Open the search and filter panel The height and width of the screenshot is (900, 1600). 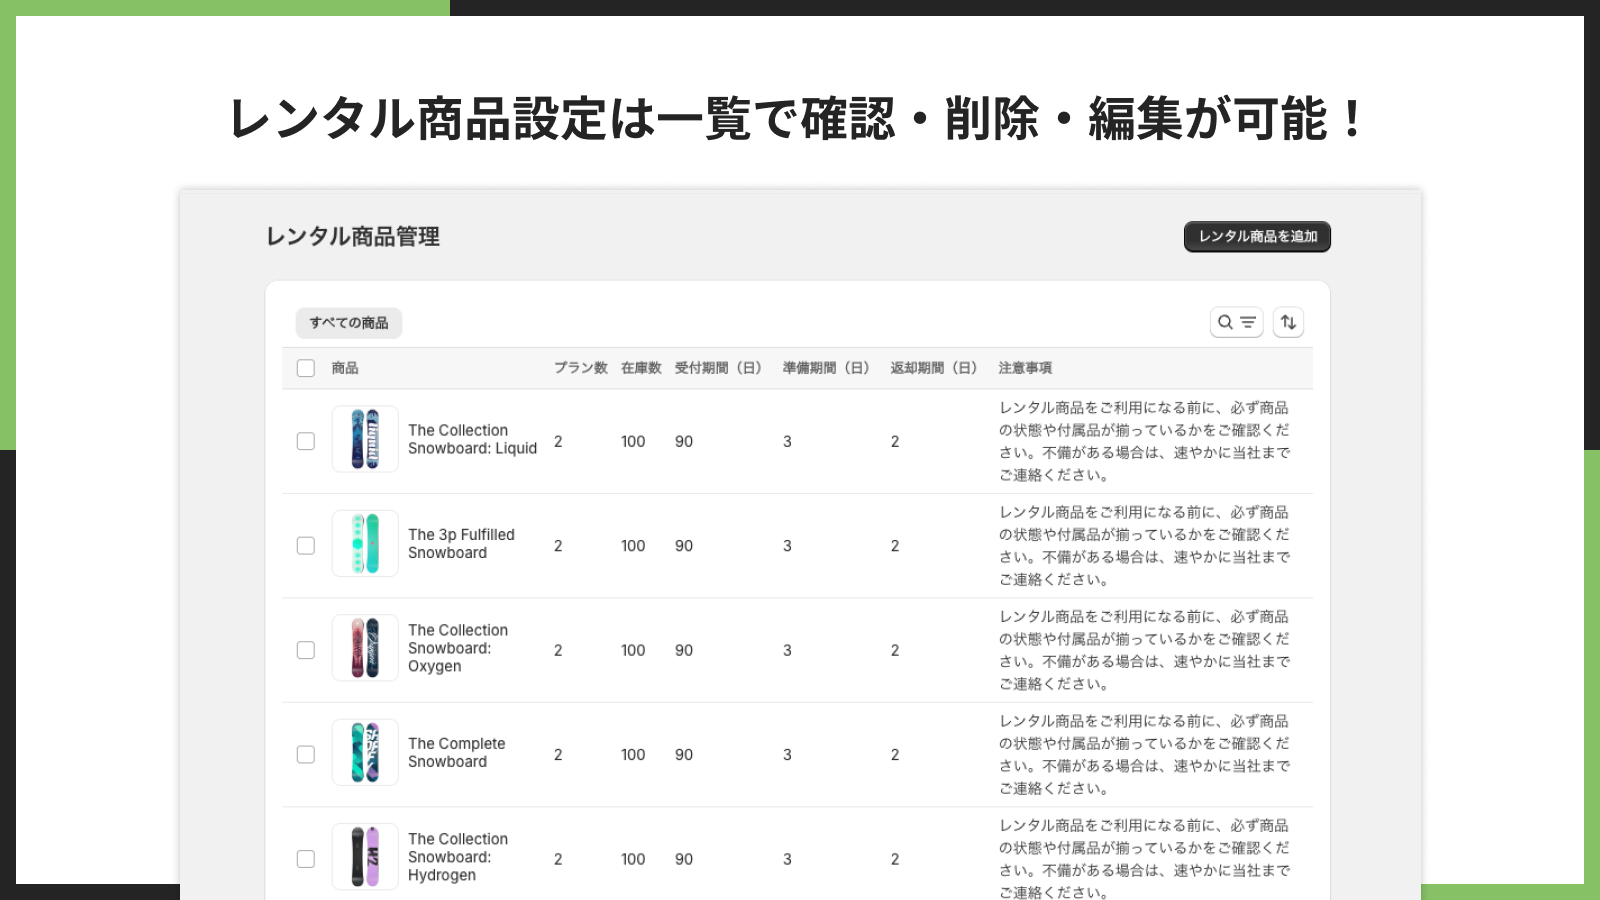1236,322
